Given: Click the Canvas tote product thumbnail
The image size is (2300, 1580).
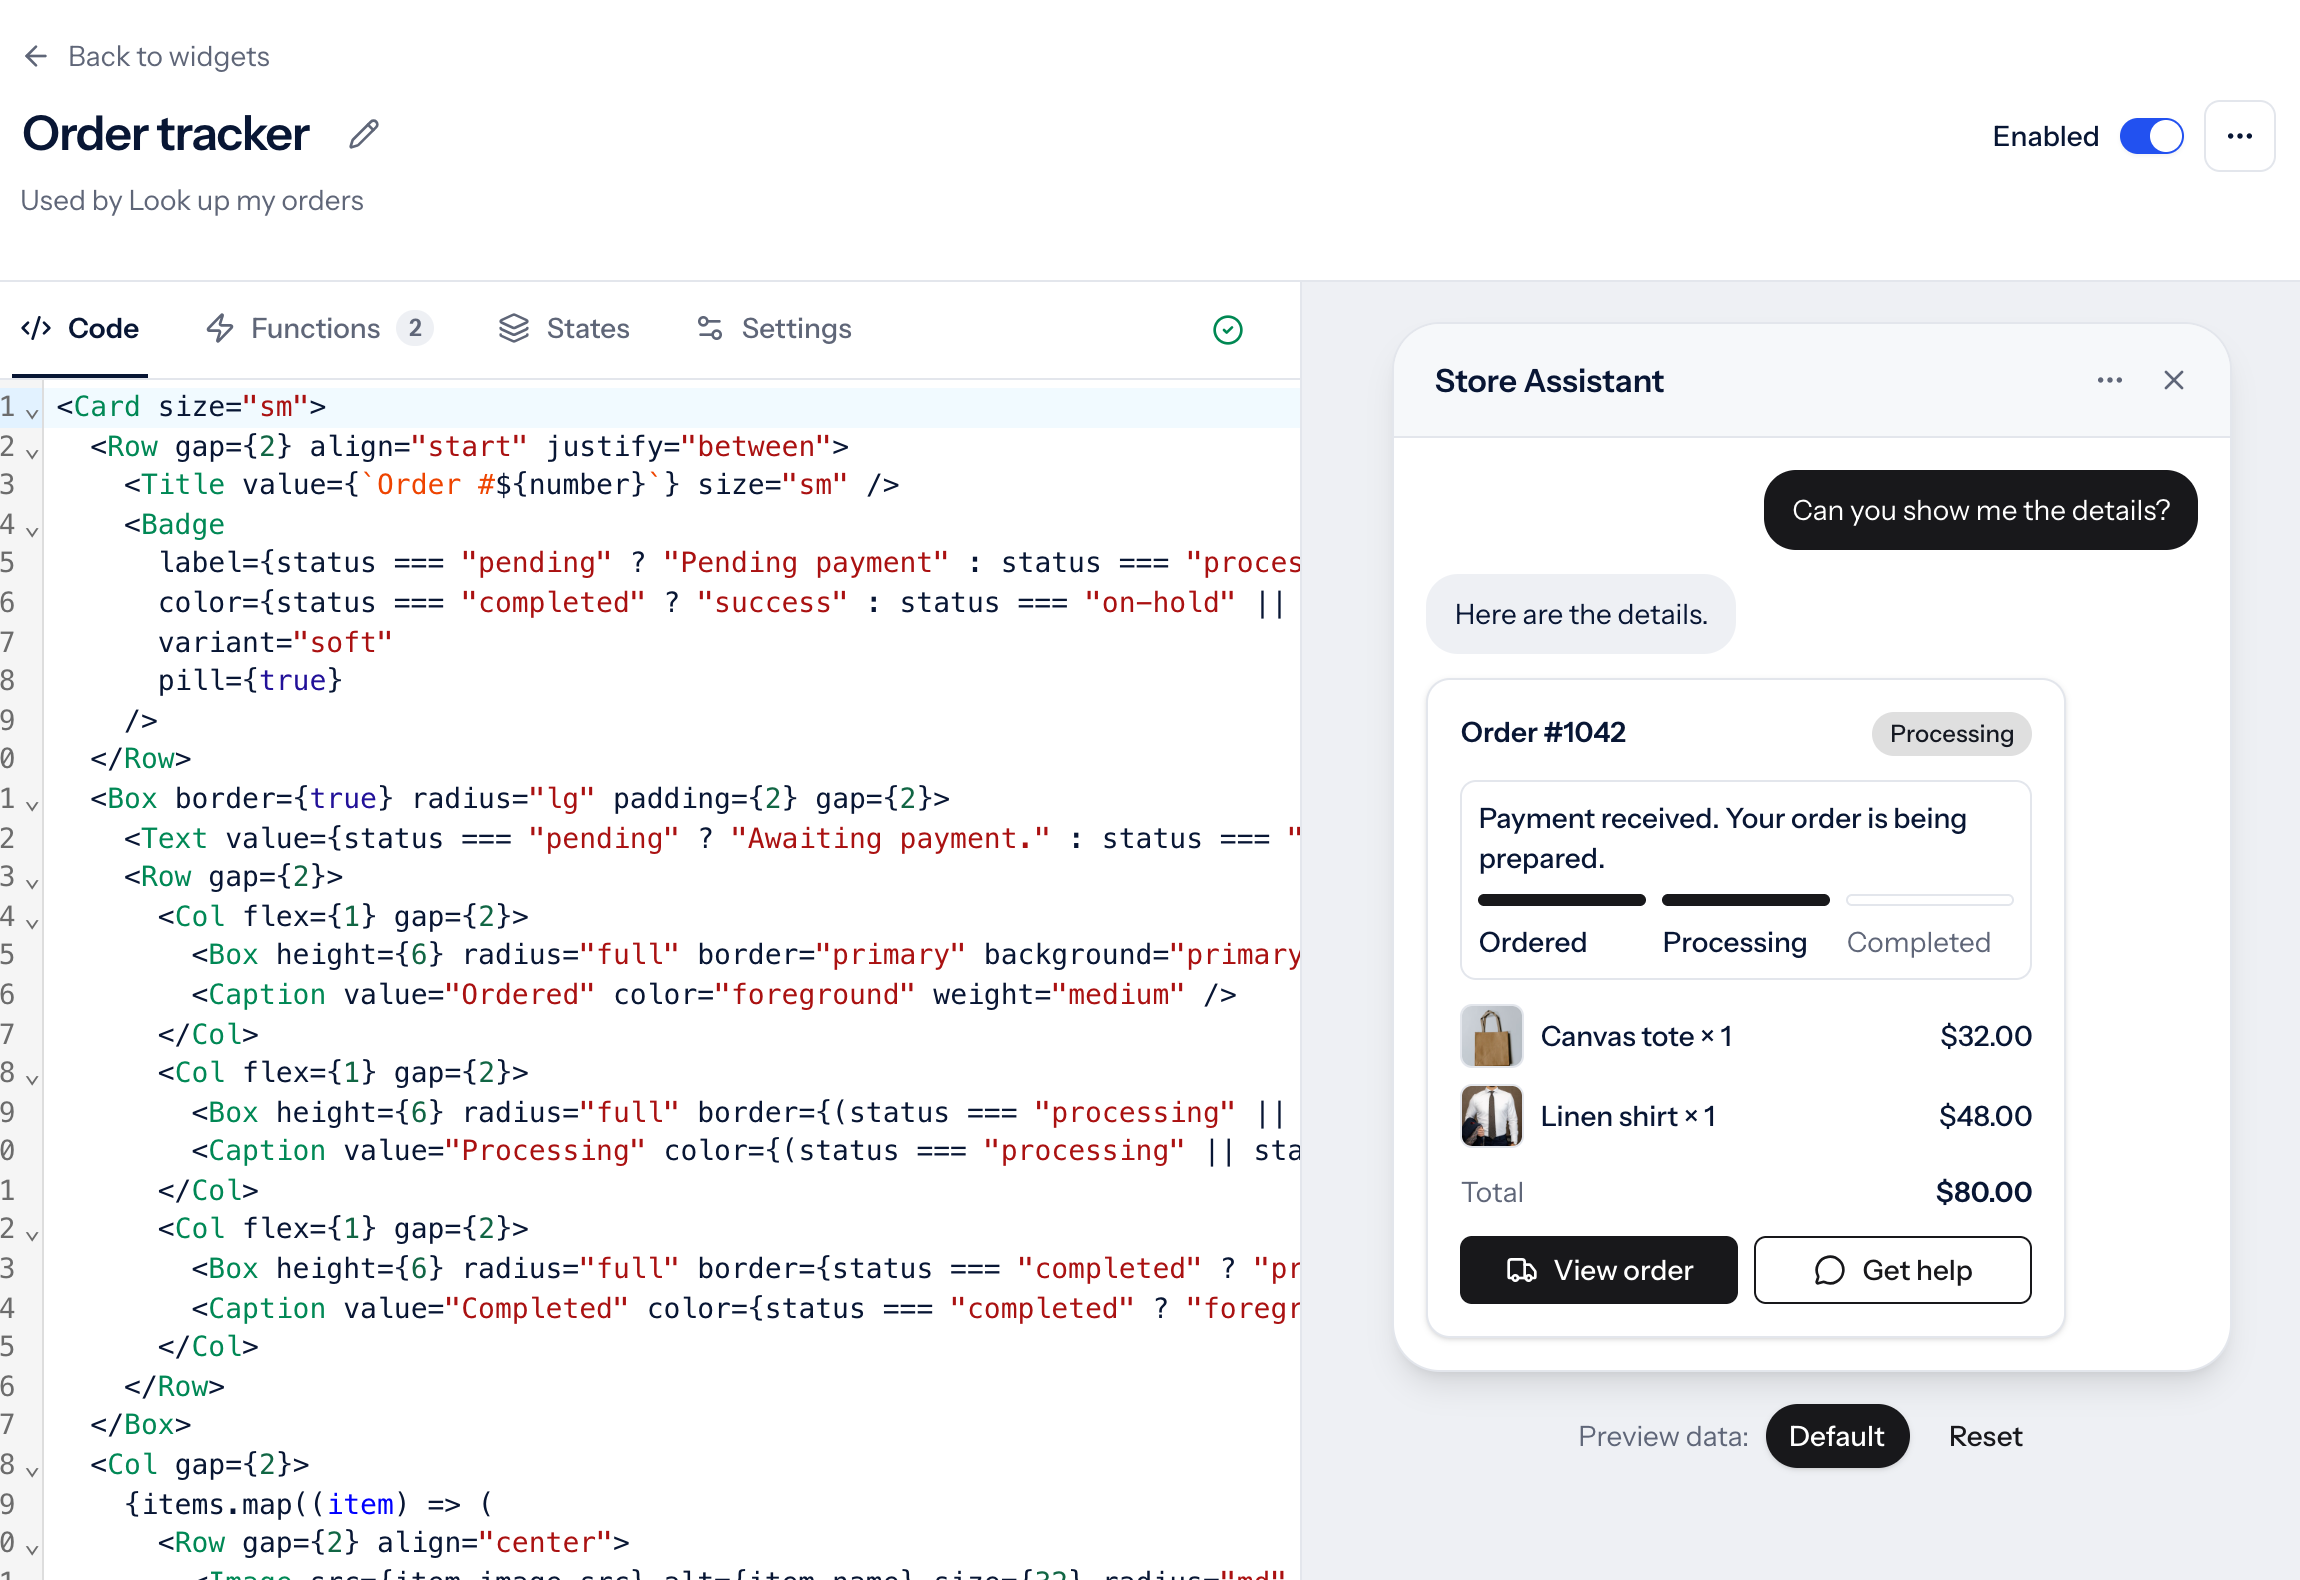Looking at the screenshot, I should pyautogui.click(x=1491, y=1036).
